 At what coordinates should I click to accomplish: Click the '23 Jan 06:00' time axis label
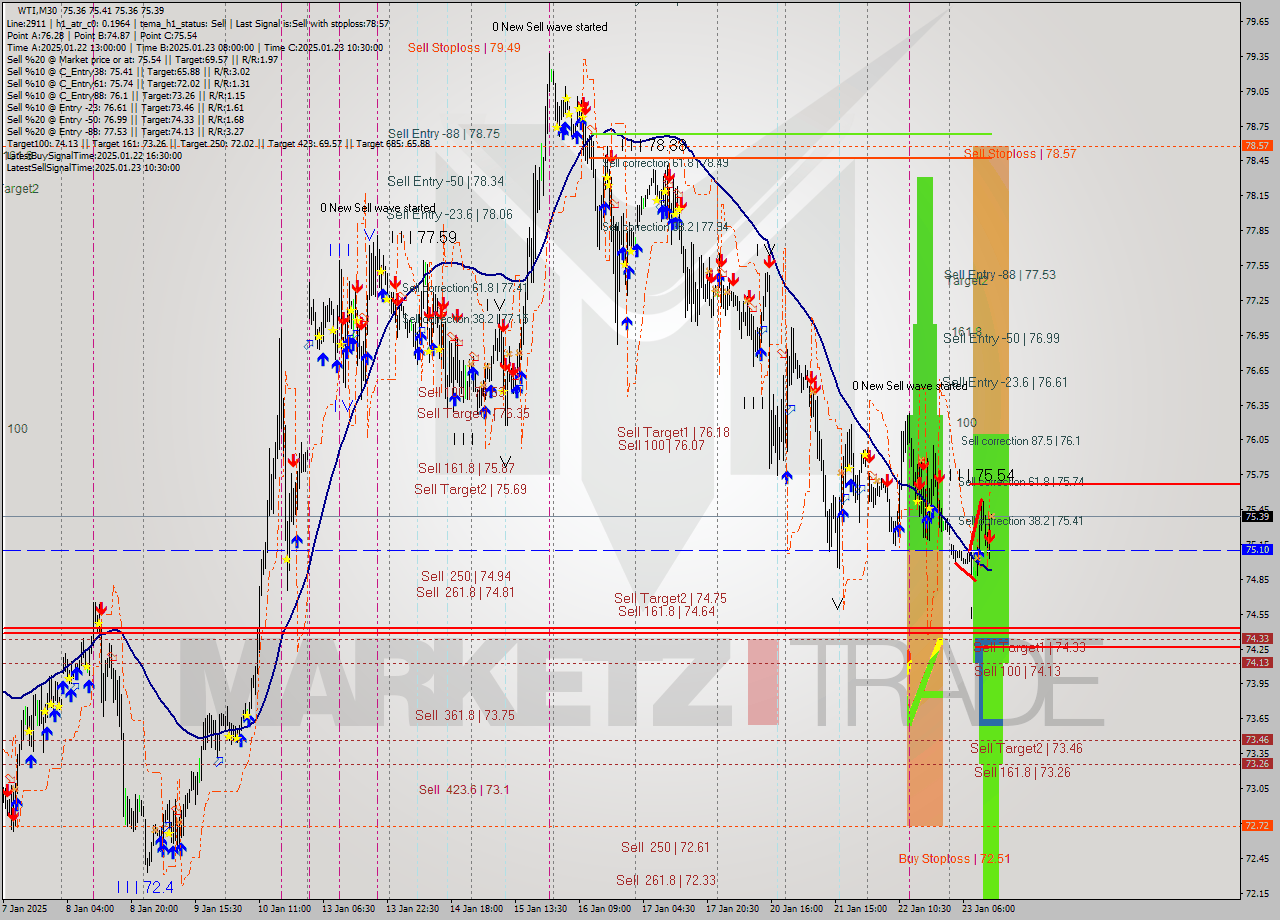click(987, 909)
